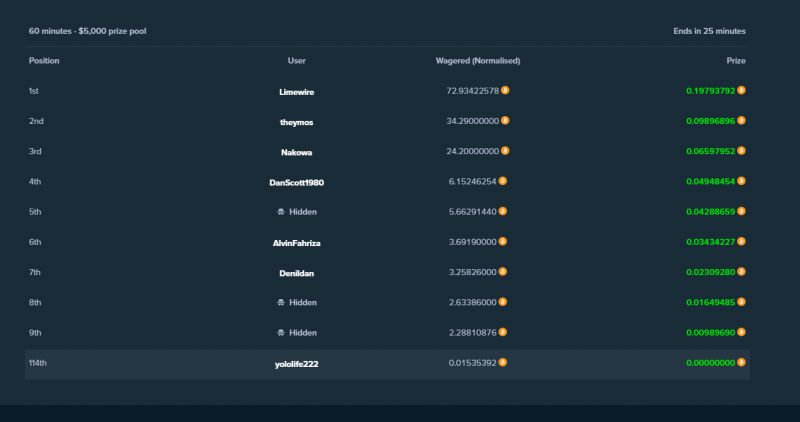The width and height of the screenshot is (800, 422).
Task: Click bitcoin icon next to Limewire's wagered amount
Action: pos(505,90)
